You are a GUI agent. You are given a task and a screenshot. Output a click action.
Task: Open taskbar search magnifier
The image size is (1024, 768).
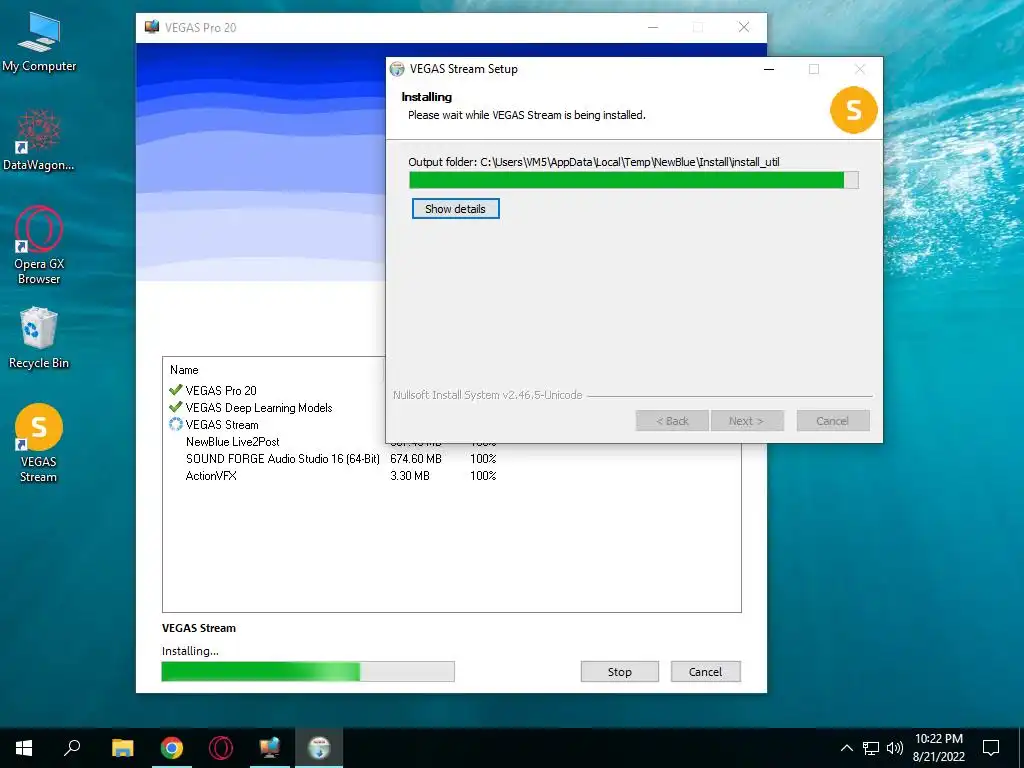72,748
